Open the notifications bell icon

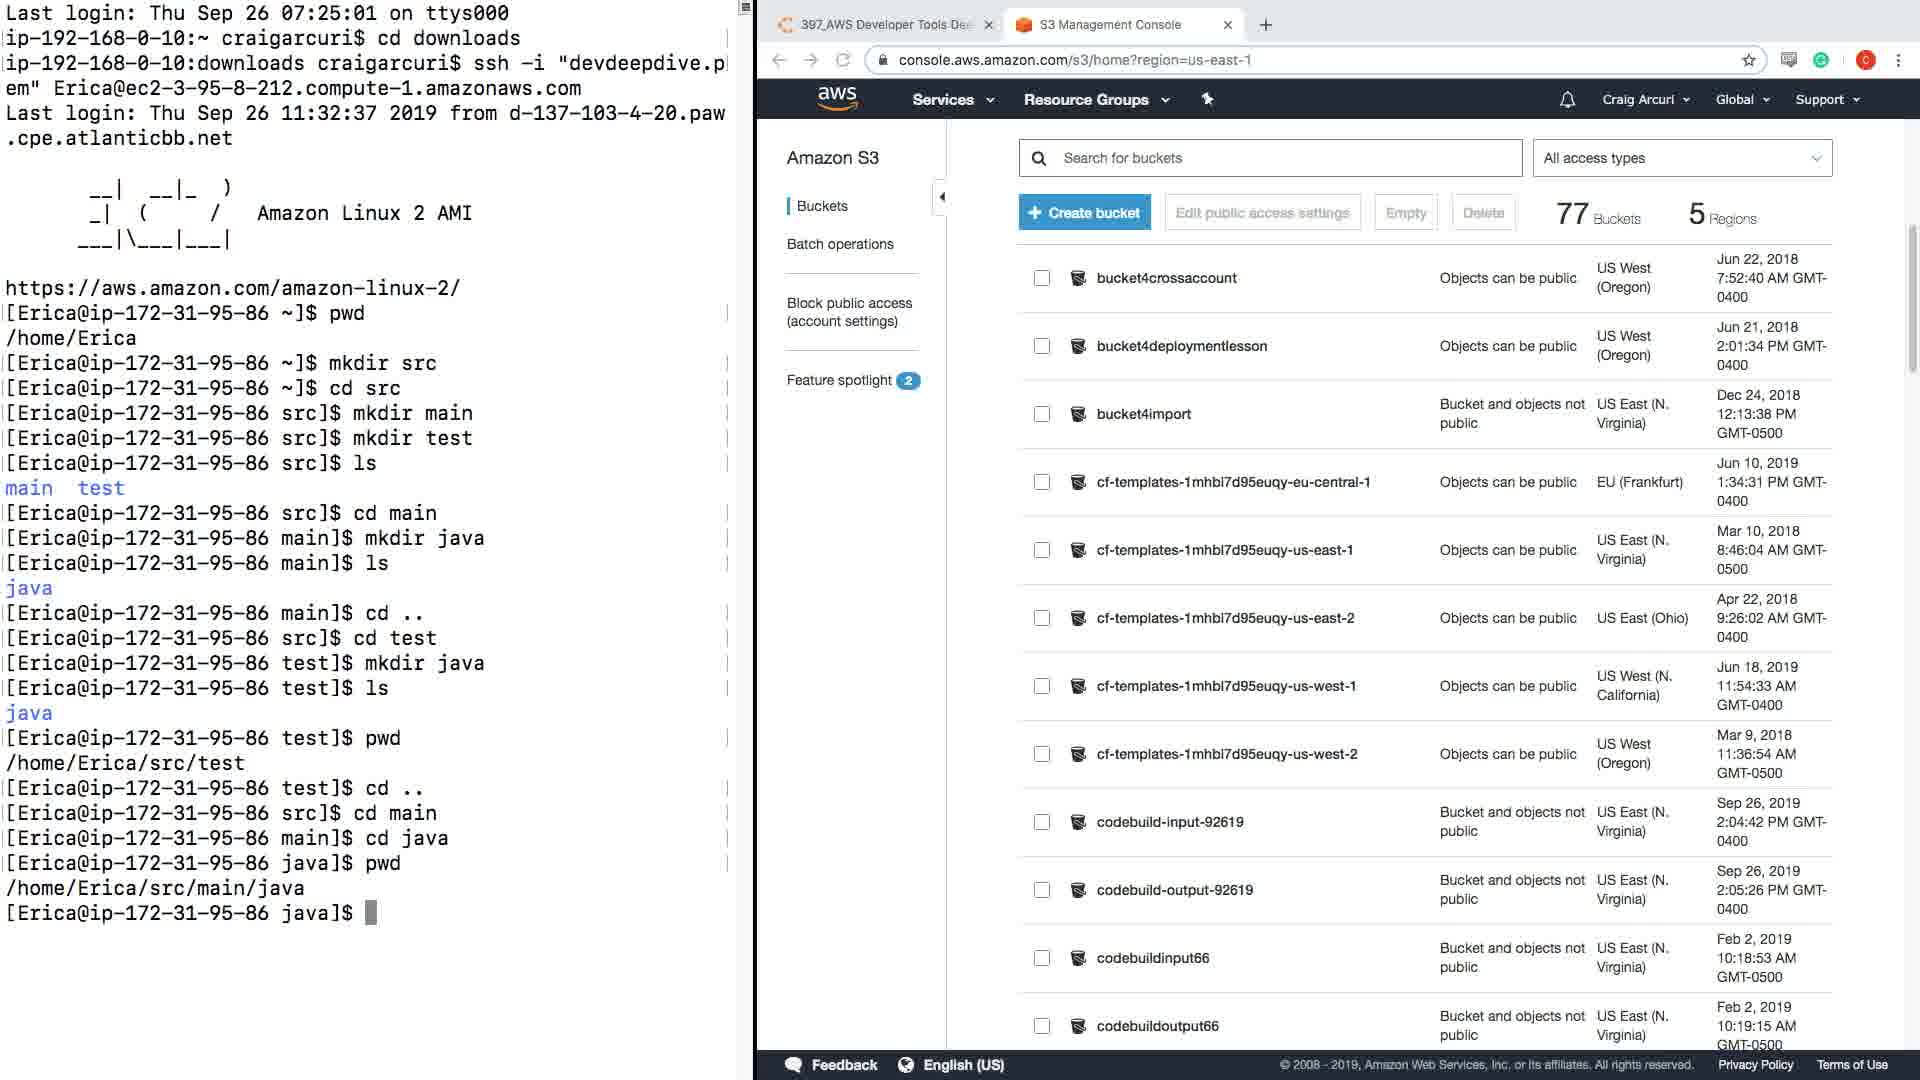(1567, 99)
